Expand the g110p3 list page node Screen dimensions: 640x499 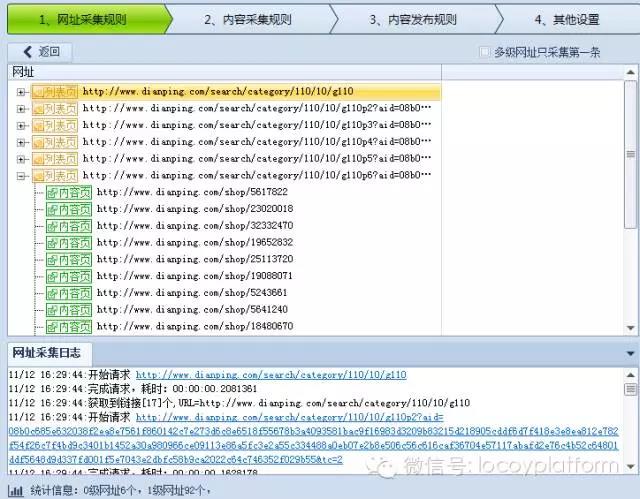[x=21, y=126]
